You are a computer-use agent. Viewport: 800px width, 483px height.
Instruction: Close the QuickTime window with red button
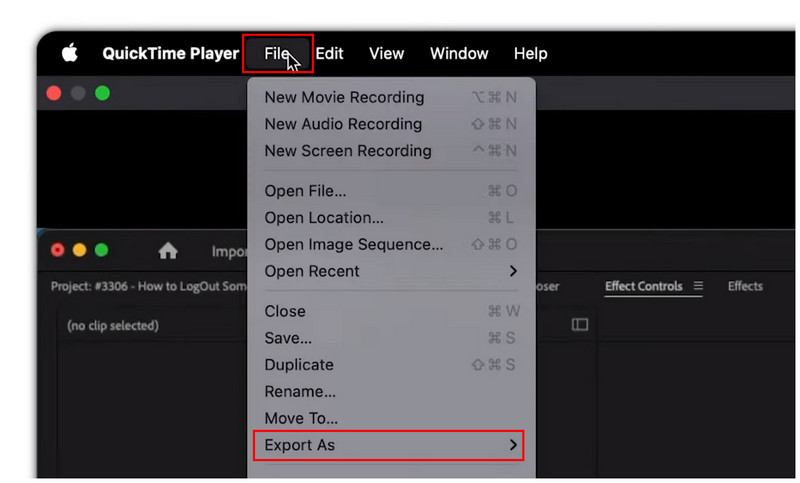[x=54, y=93]
